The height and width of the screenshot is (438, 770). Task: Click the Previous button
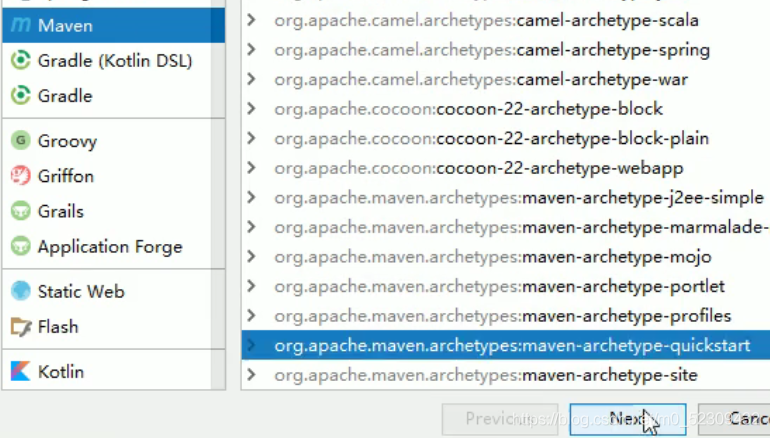[x=500, y=419]
